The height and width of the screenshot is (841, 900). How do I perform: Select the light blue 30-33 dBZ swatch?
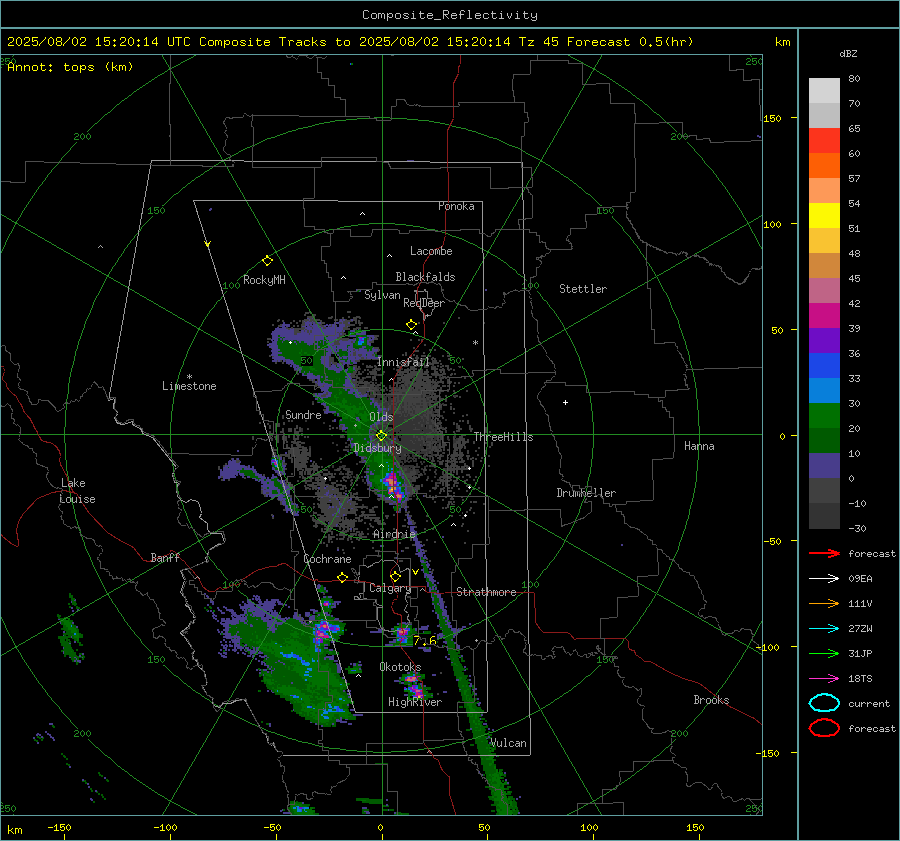[x=824, y=391]
